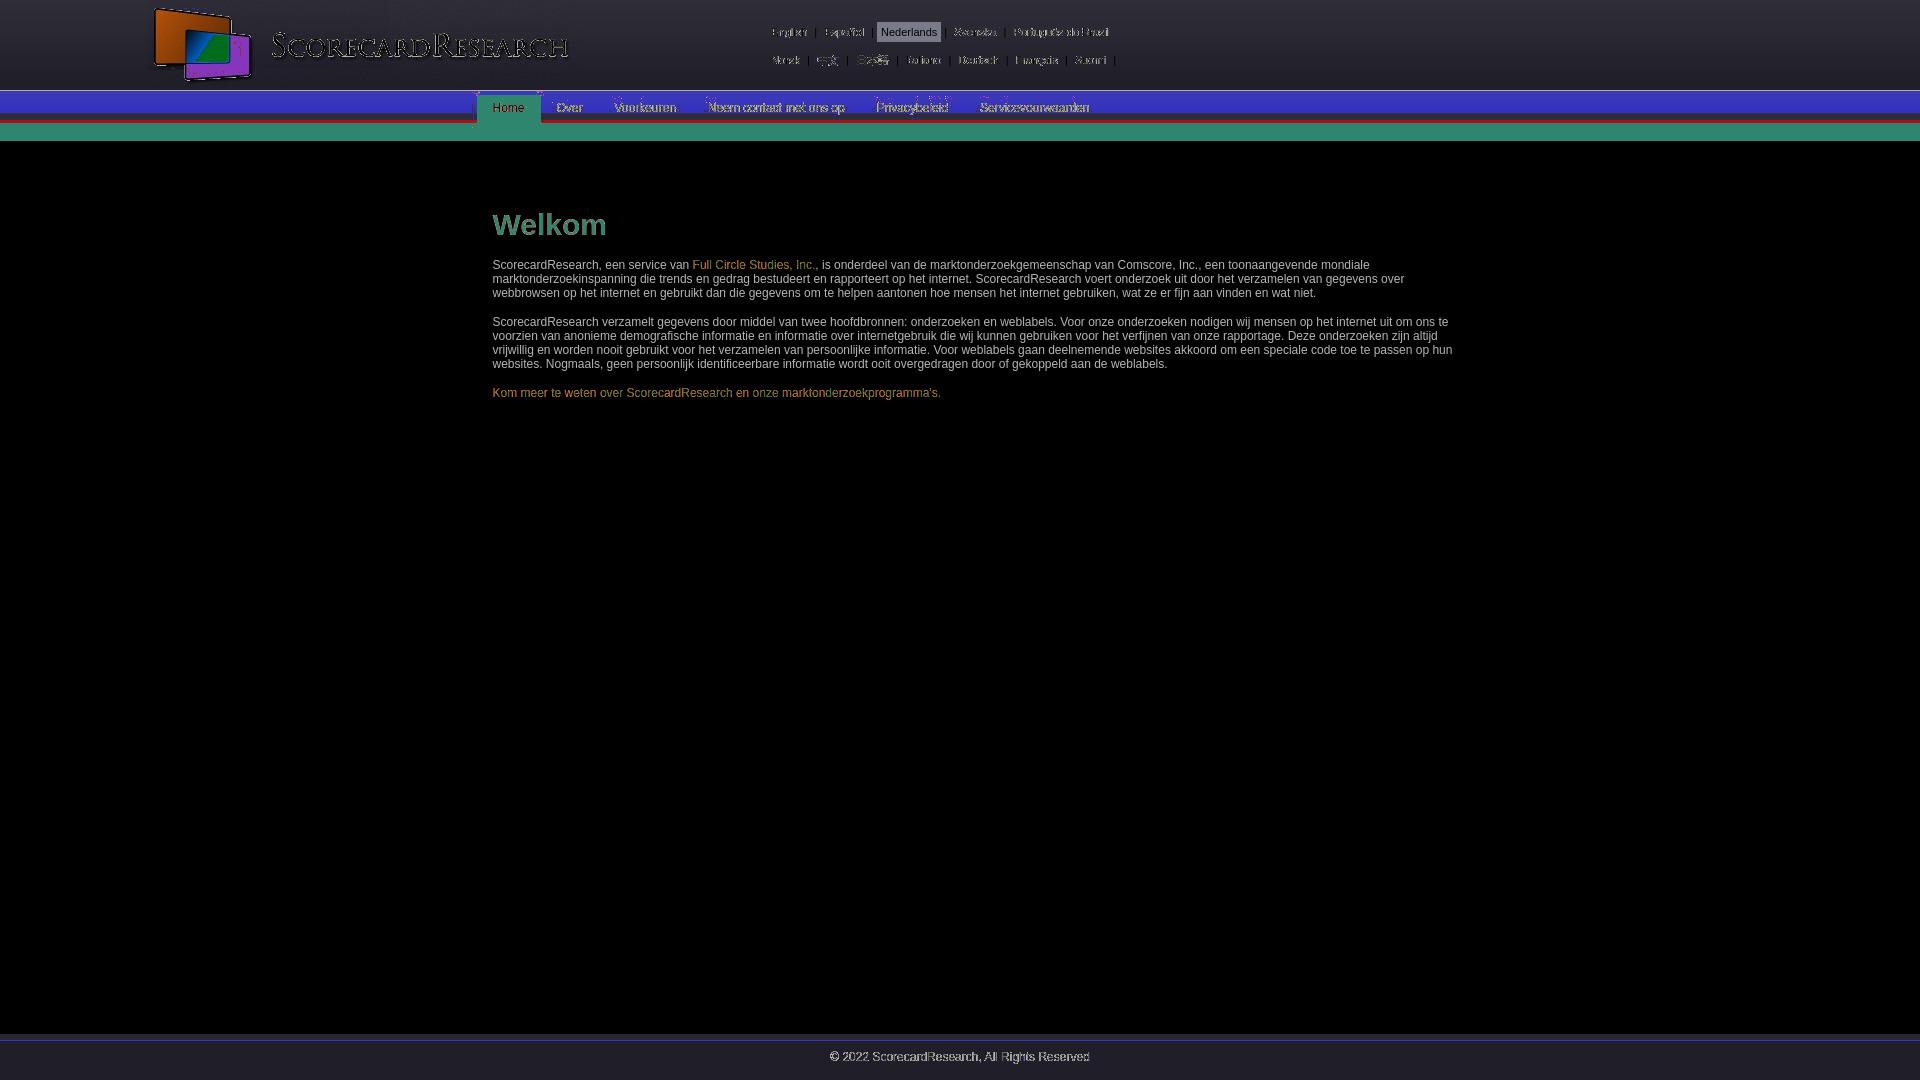The width and height of the screenshot is (1920, 1080).
Task: Switch language to Italiano
Action: pos(924,60)
